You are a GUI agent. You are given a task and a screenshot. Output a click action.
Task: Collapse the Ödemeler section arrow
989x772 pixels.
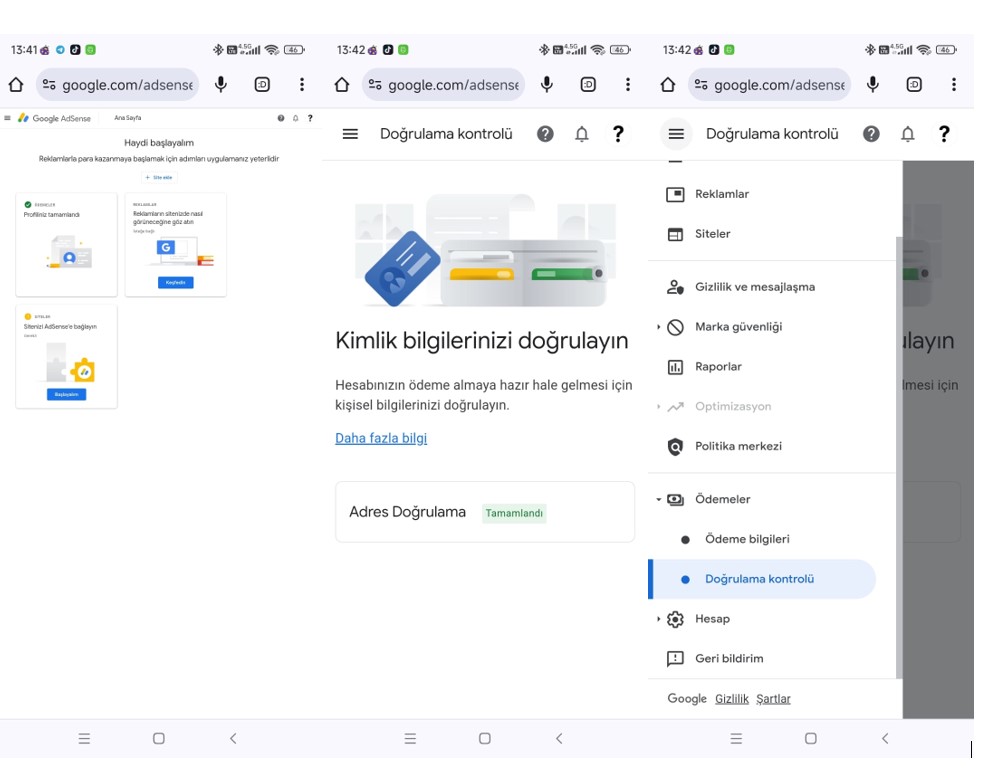pos(658,500)
